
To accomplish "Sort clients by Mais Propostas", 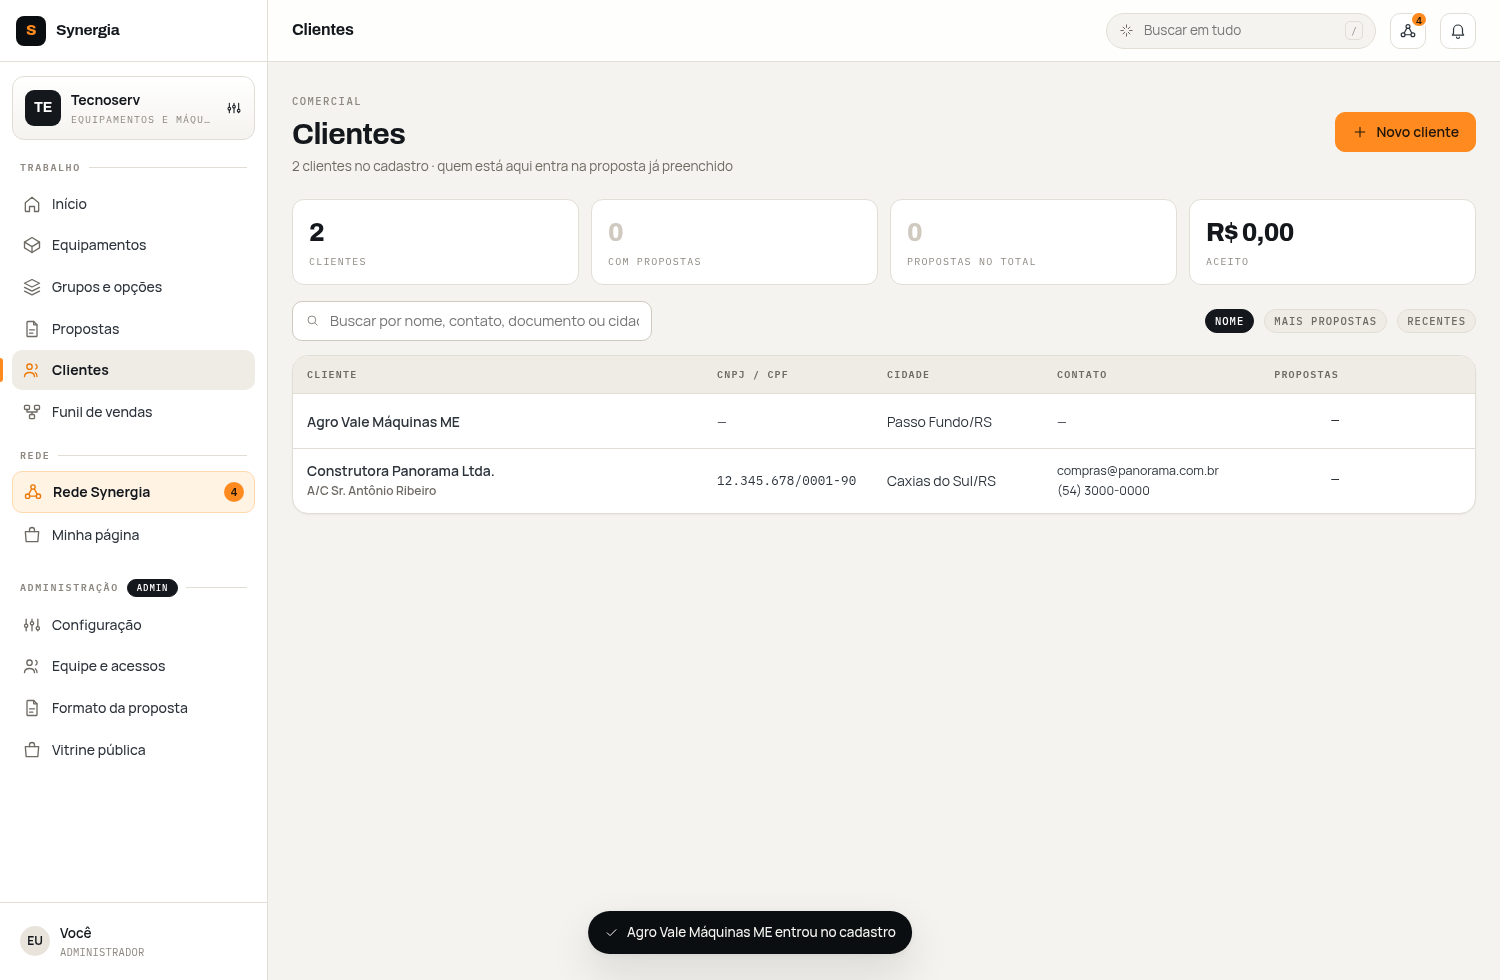I will click(x=1325, y=321).
